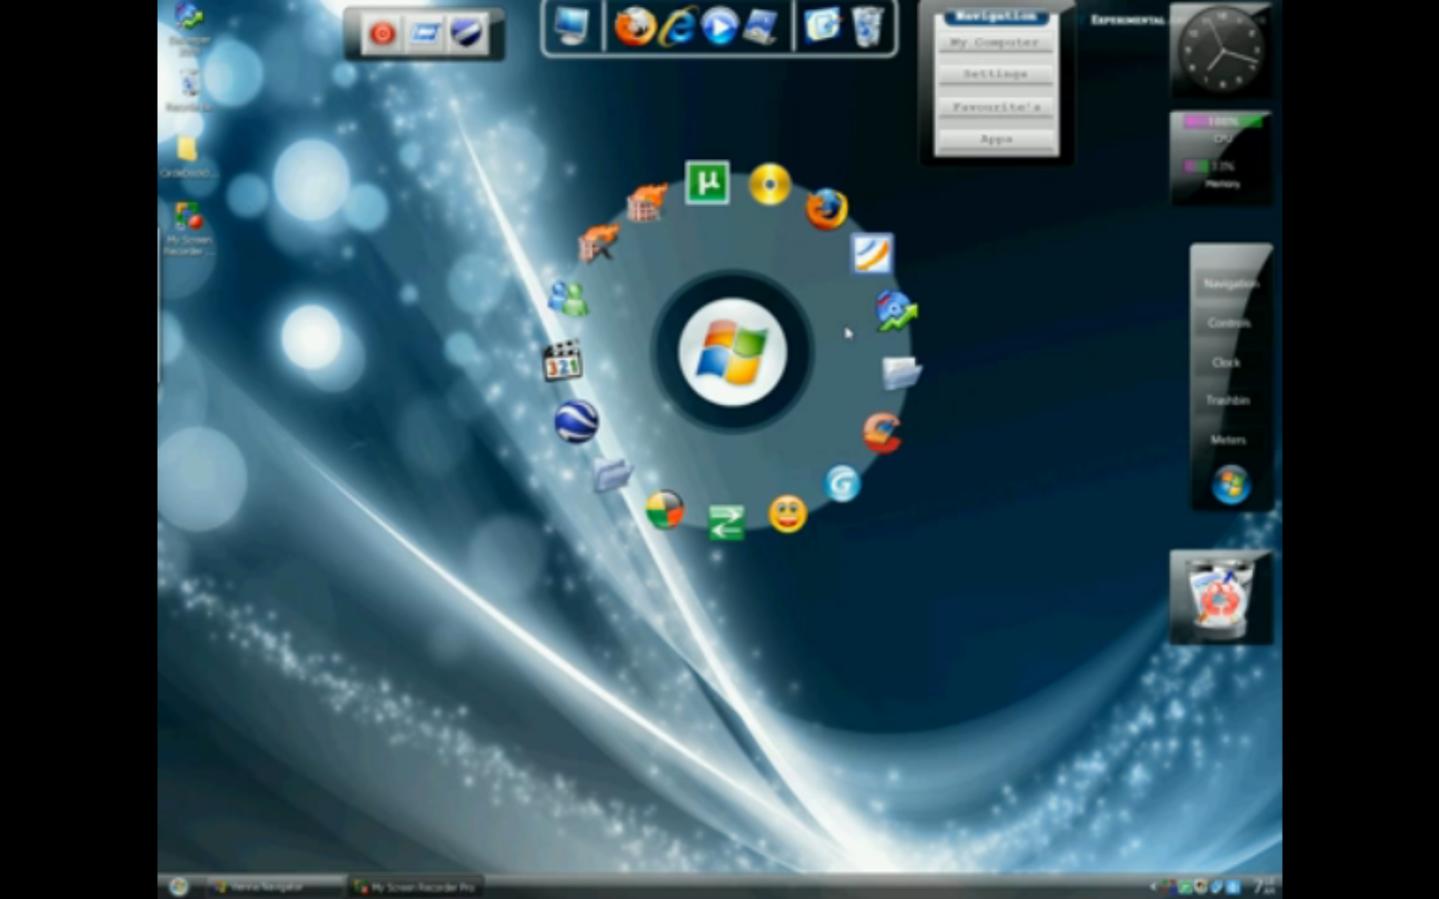Select Settings in the Navigation panel
Viewport: 1439px width, 899px height.
coord(995,75)
